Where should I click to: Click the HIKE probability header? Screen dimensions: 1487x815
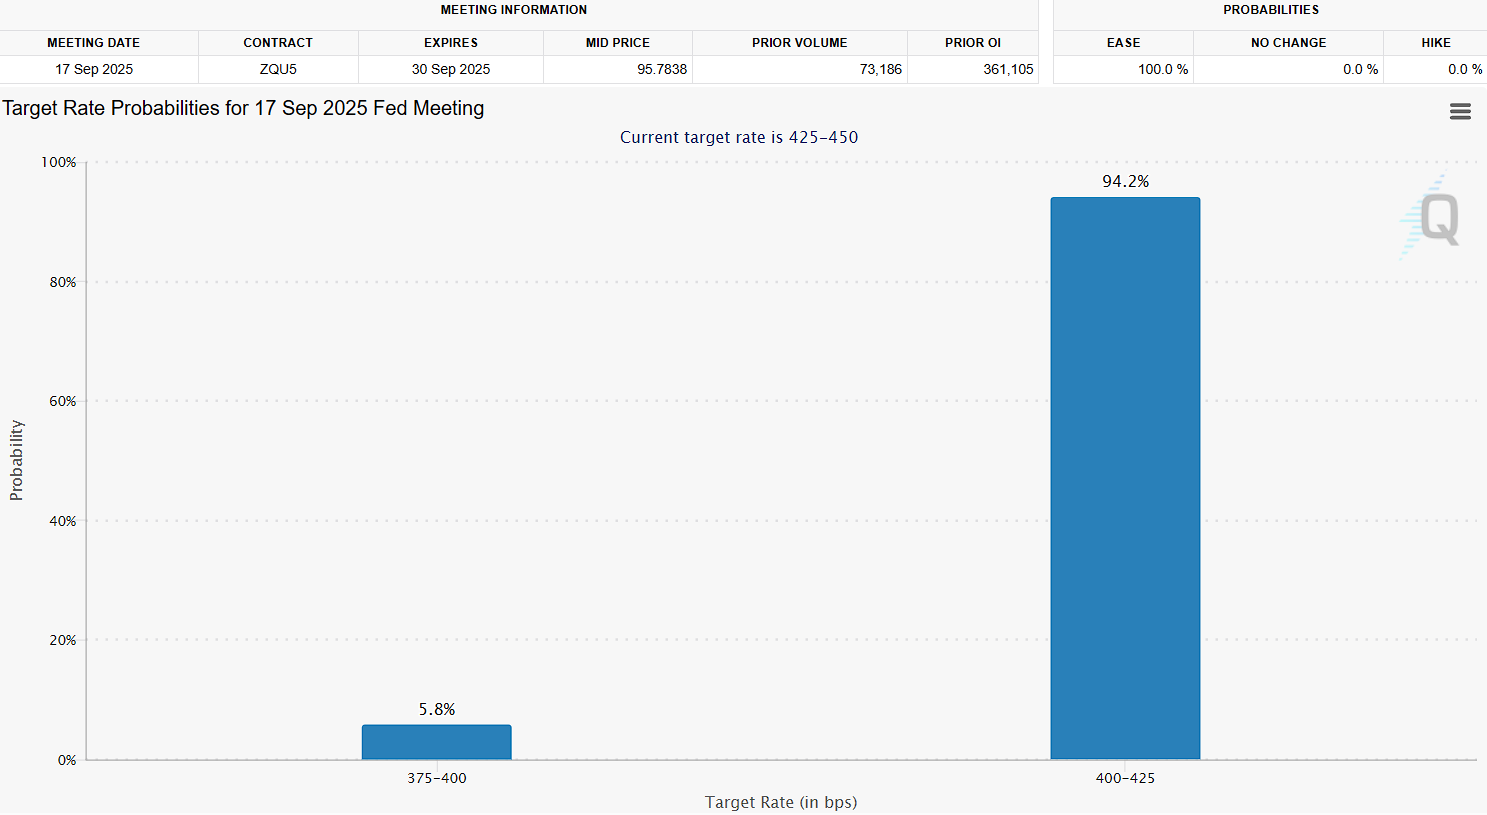(x=1435, y=43)
